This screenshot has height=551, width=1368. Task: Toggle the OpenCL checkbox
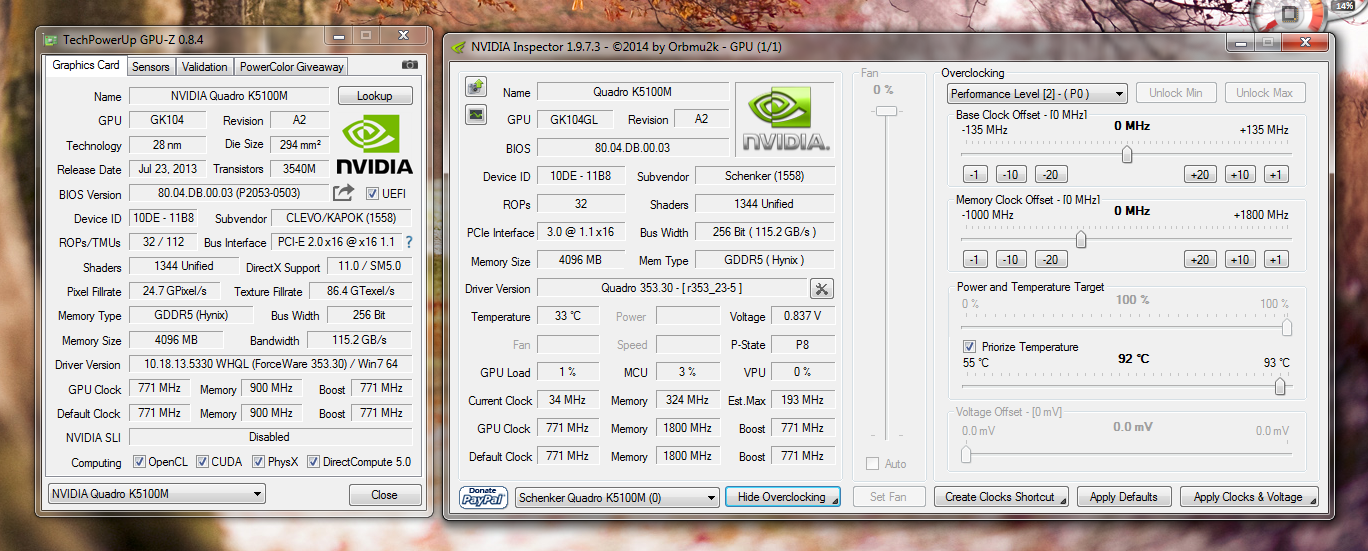click(140, 462)
